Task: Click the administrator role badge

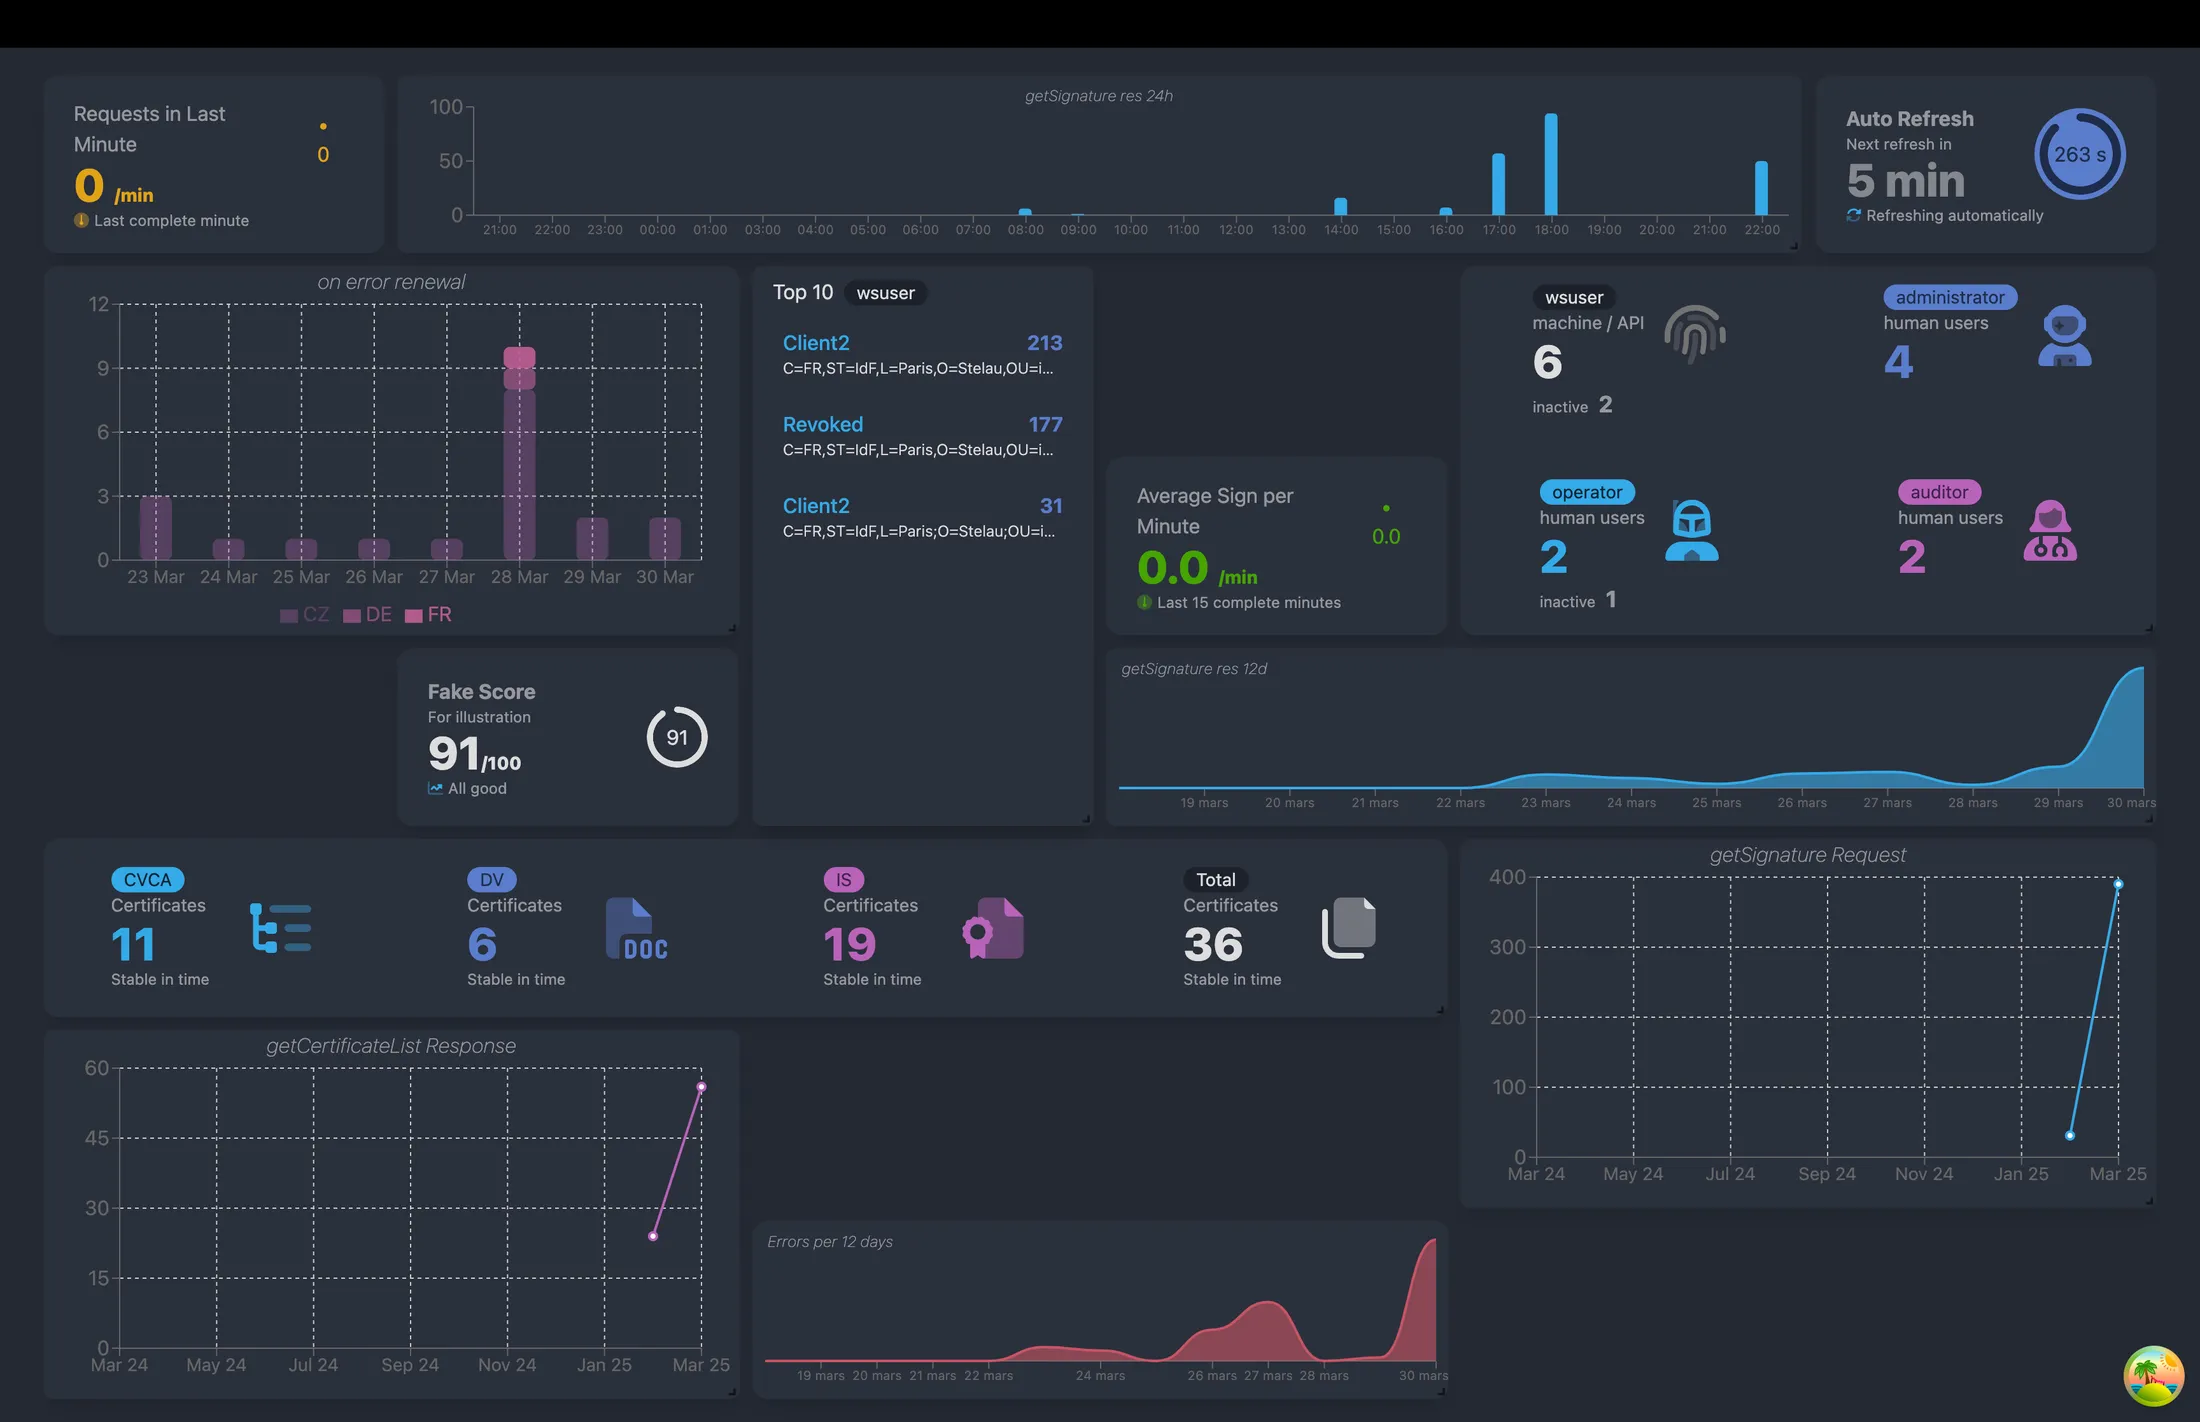Action: (1950, 297)
